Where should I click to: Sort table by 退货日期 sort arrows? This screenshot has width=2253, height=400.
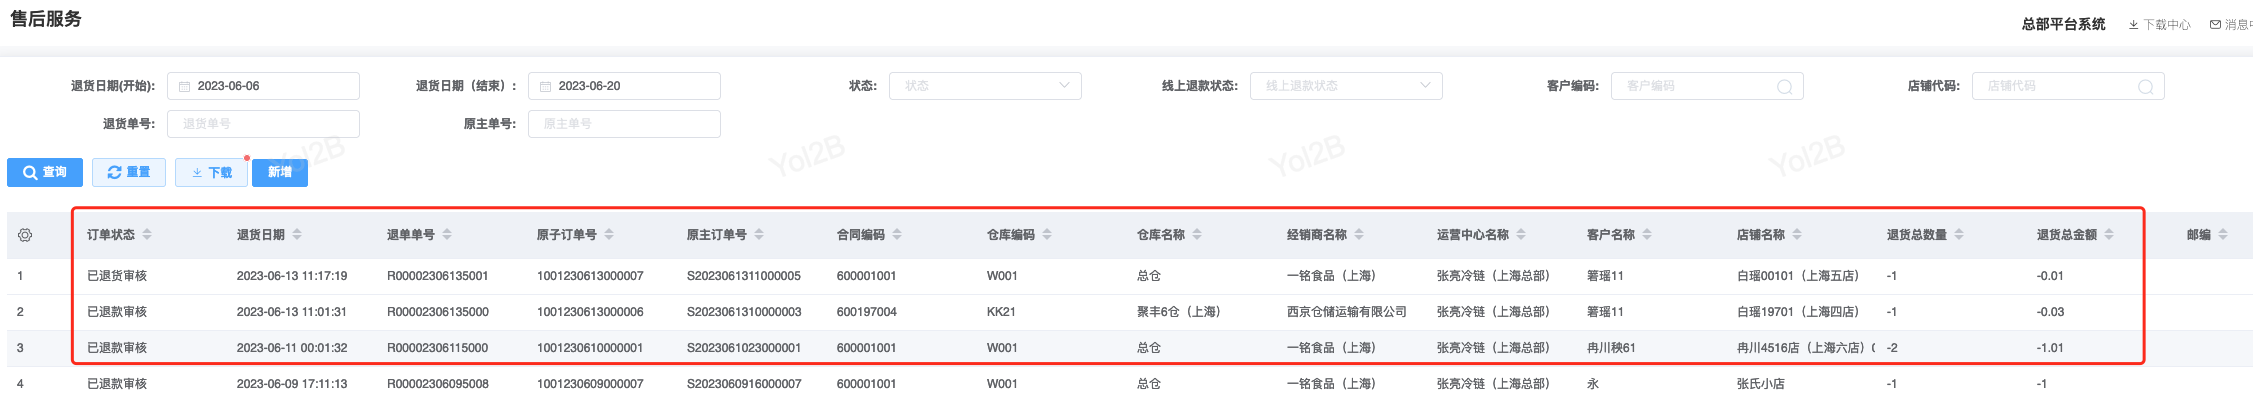pyautogui.click(x=297, y=235)
